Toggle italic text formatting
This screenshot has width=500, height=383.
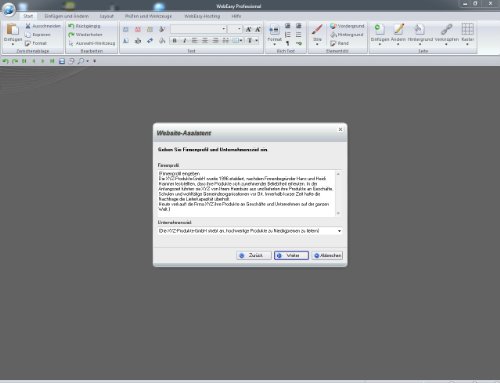(x=185, y=41)
